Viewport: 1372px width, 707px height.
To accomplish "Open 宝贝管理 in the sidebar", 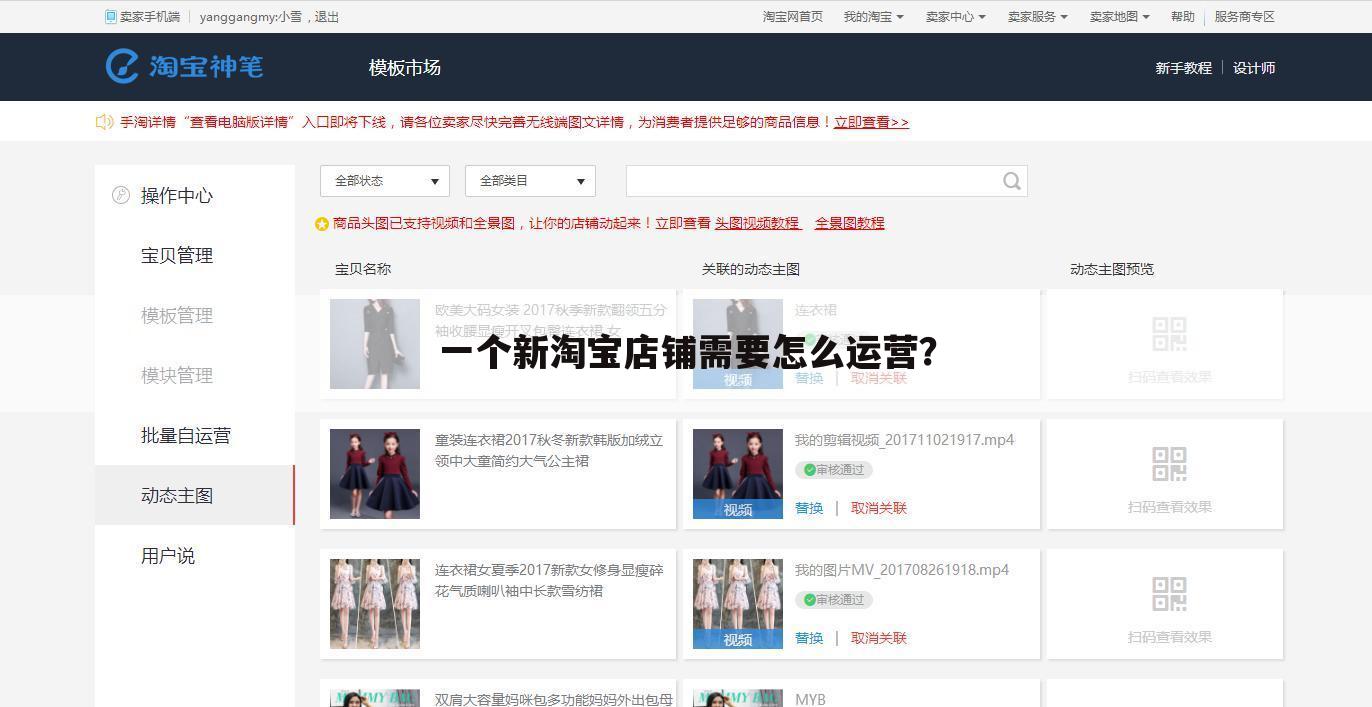I will click(177, 256).
